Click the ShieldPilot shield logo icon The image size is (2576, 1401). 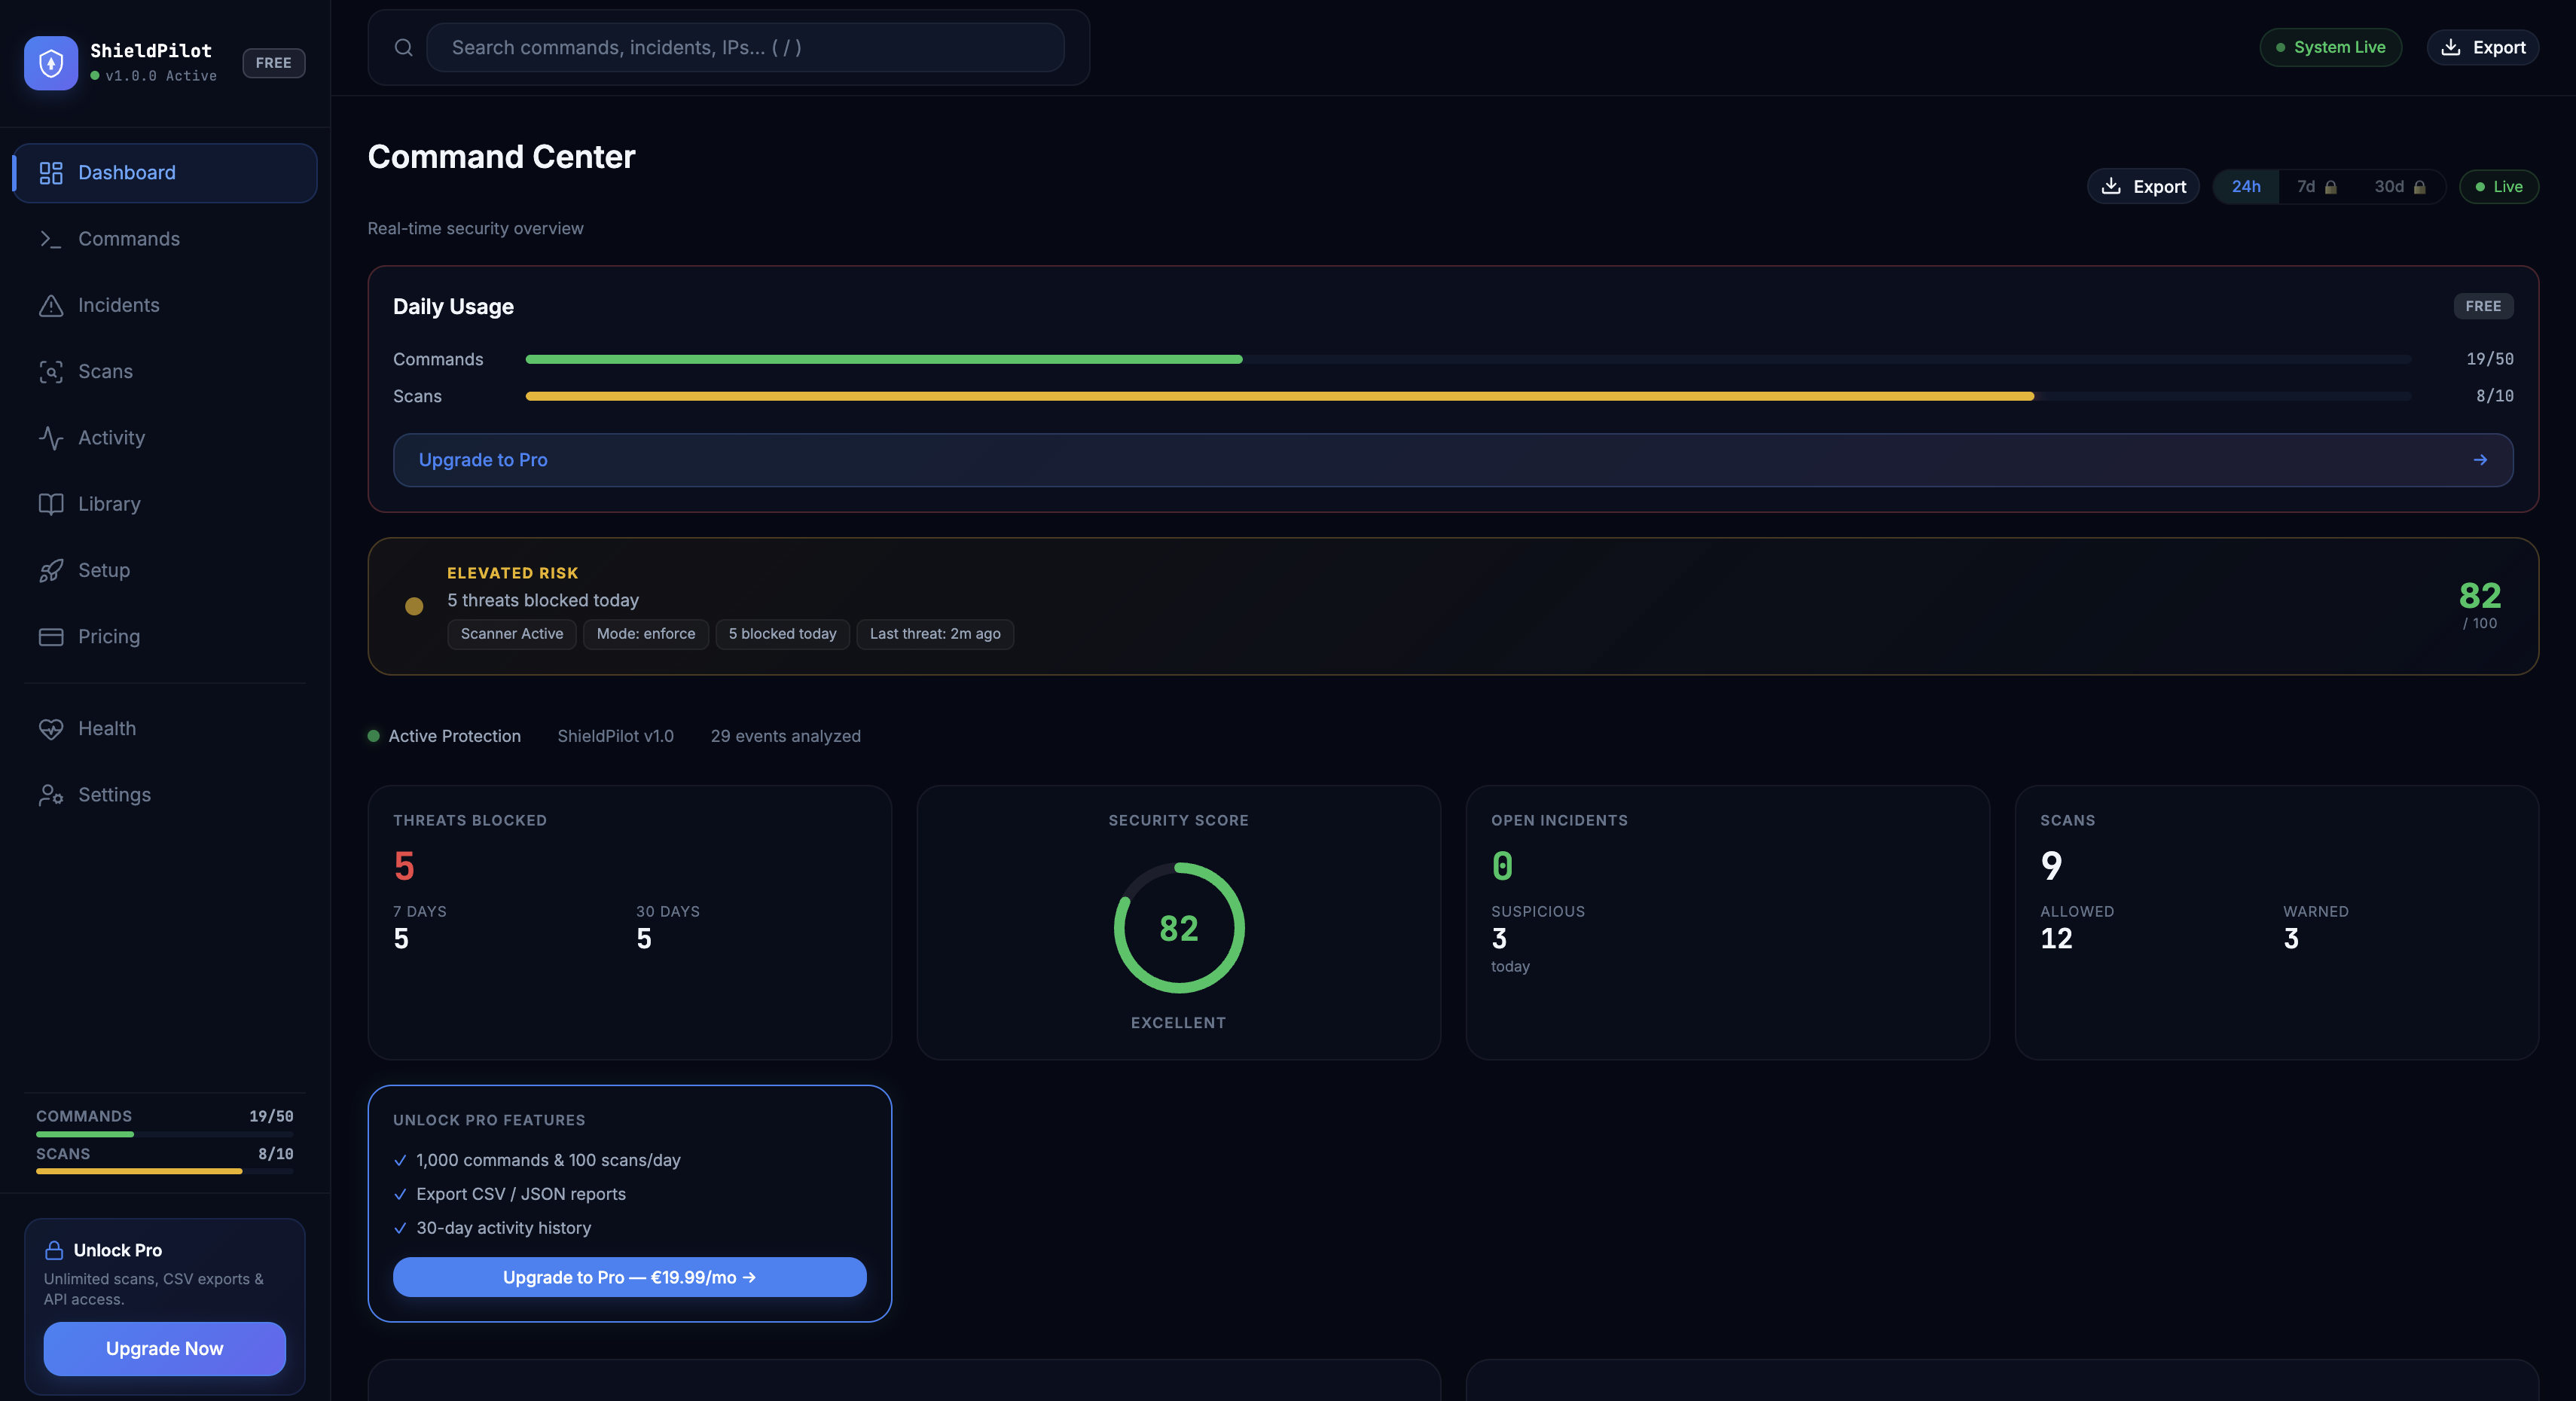point(50,63)
